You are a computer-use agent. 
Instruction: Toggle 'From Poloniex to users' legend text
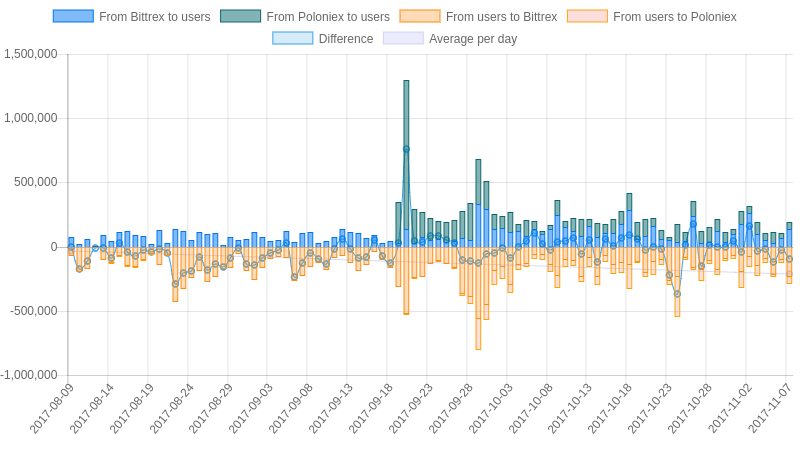[x=328, y=17]
